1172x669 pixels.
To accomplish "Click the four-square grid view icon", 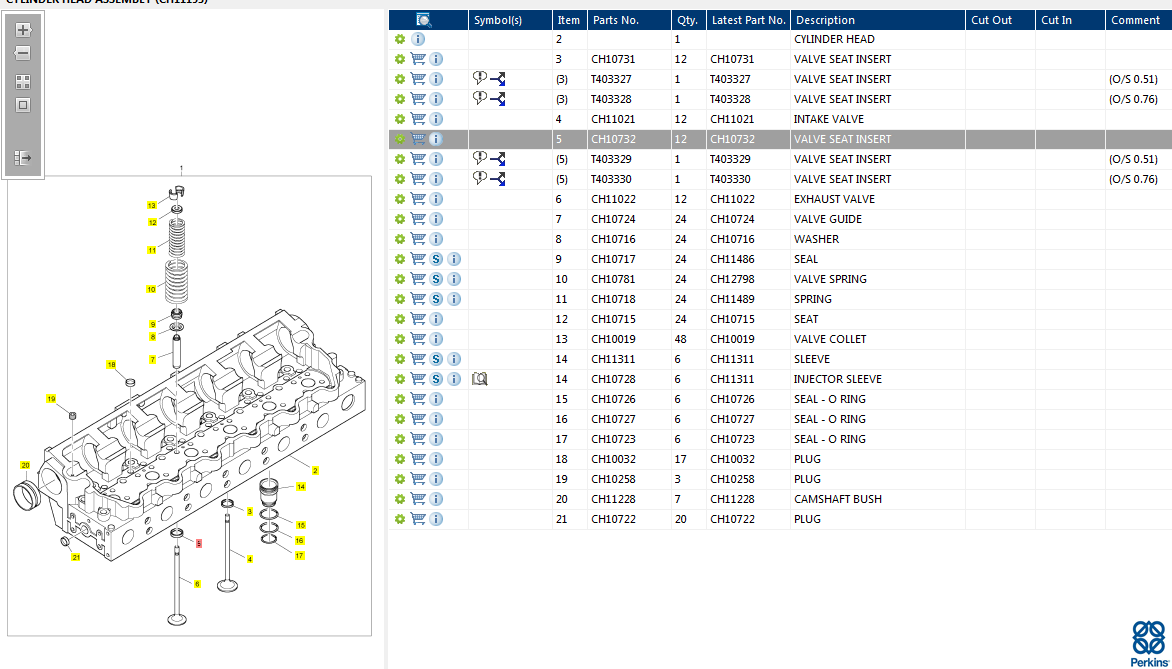I will click(23, 82).
